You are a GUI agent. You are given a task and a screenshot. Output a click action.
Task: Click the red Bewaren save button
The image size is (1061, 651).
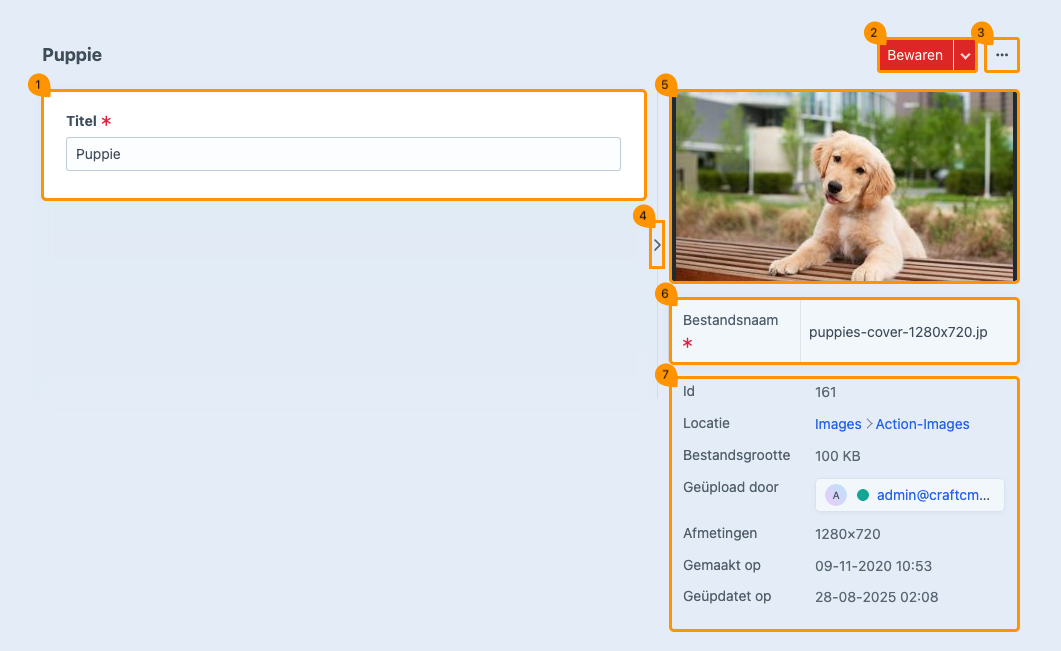[x=914, y=56]
